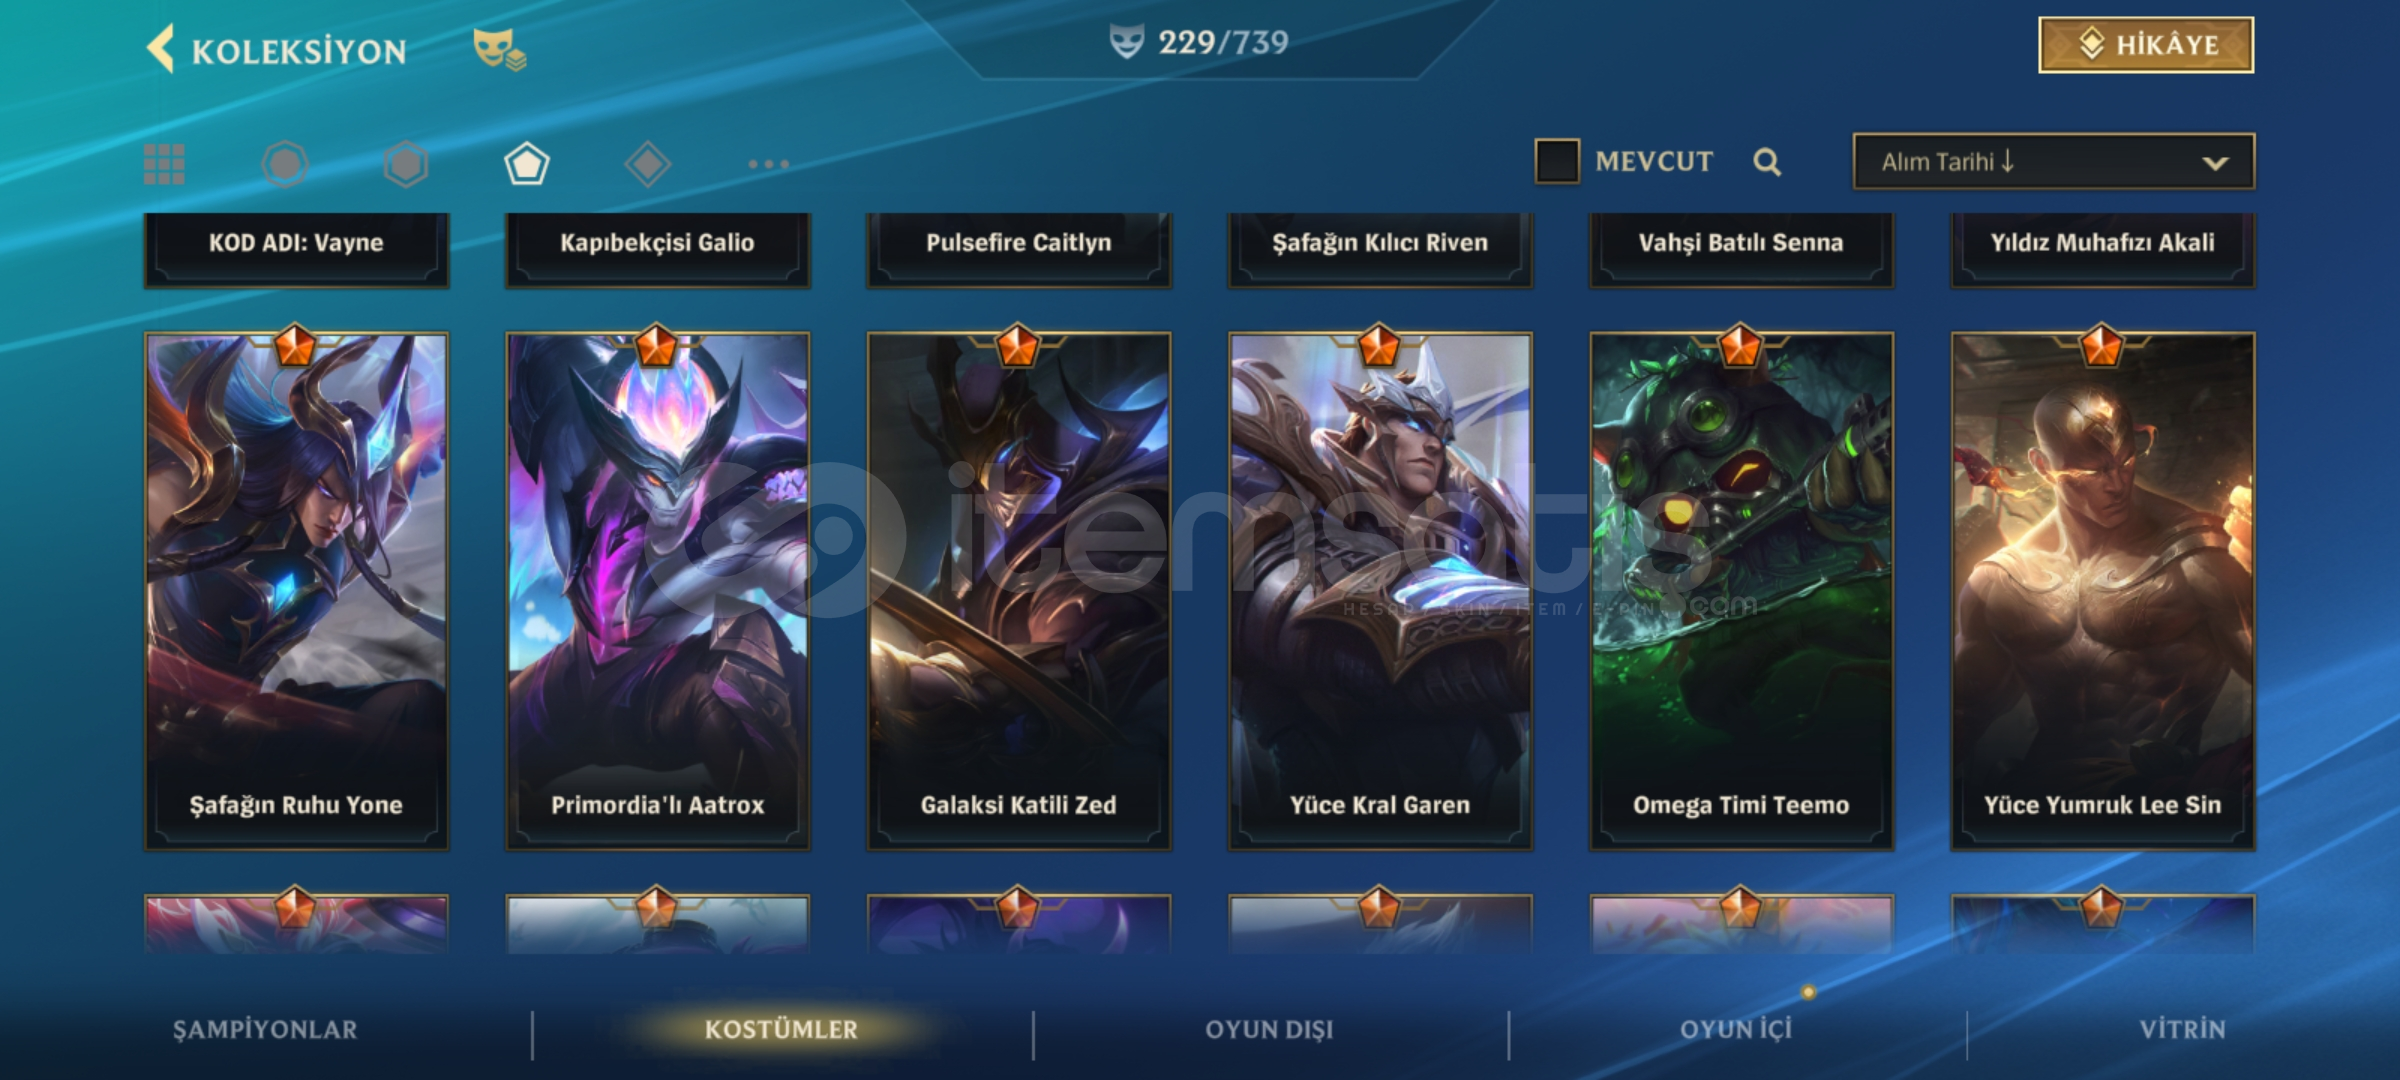The height and width of the screenshot is (1080, 2400).
Task: Go back using the Koleksiyon arrow
Action: pyautogui.click(x=161, y=49)
